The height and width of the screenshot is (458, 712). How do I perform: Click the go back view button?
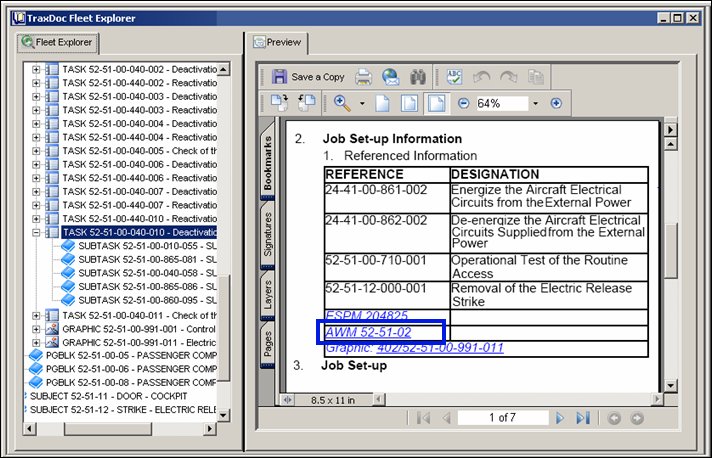(x=614, y=418)
